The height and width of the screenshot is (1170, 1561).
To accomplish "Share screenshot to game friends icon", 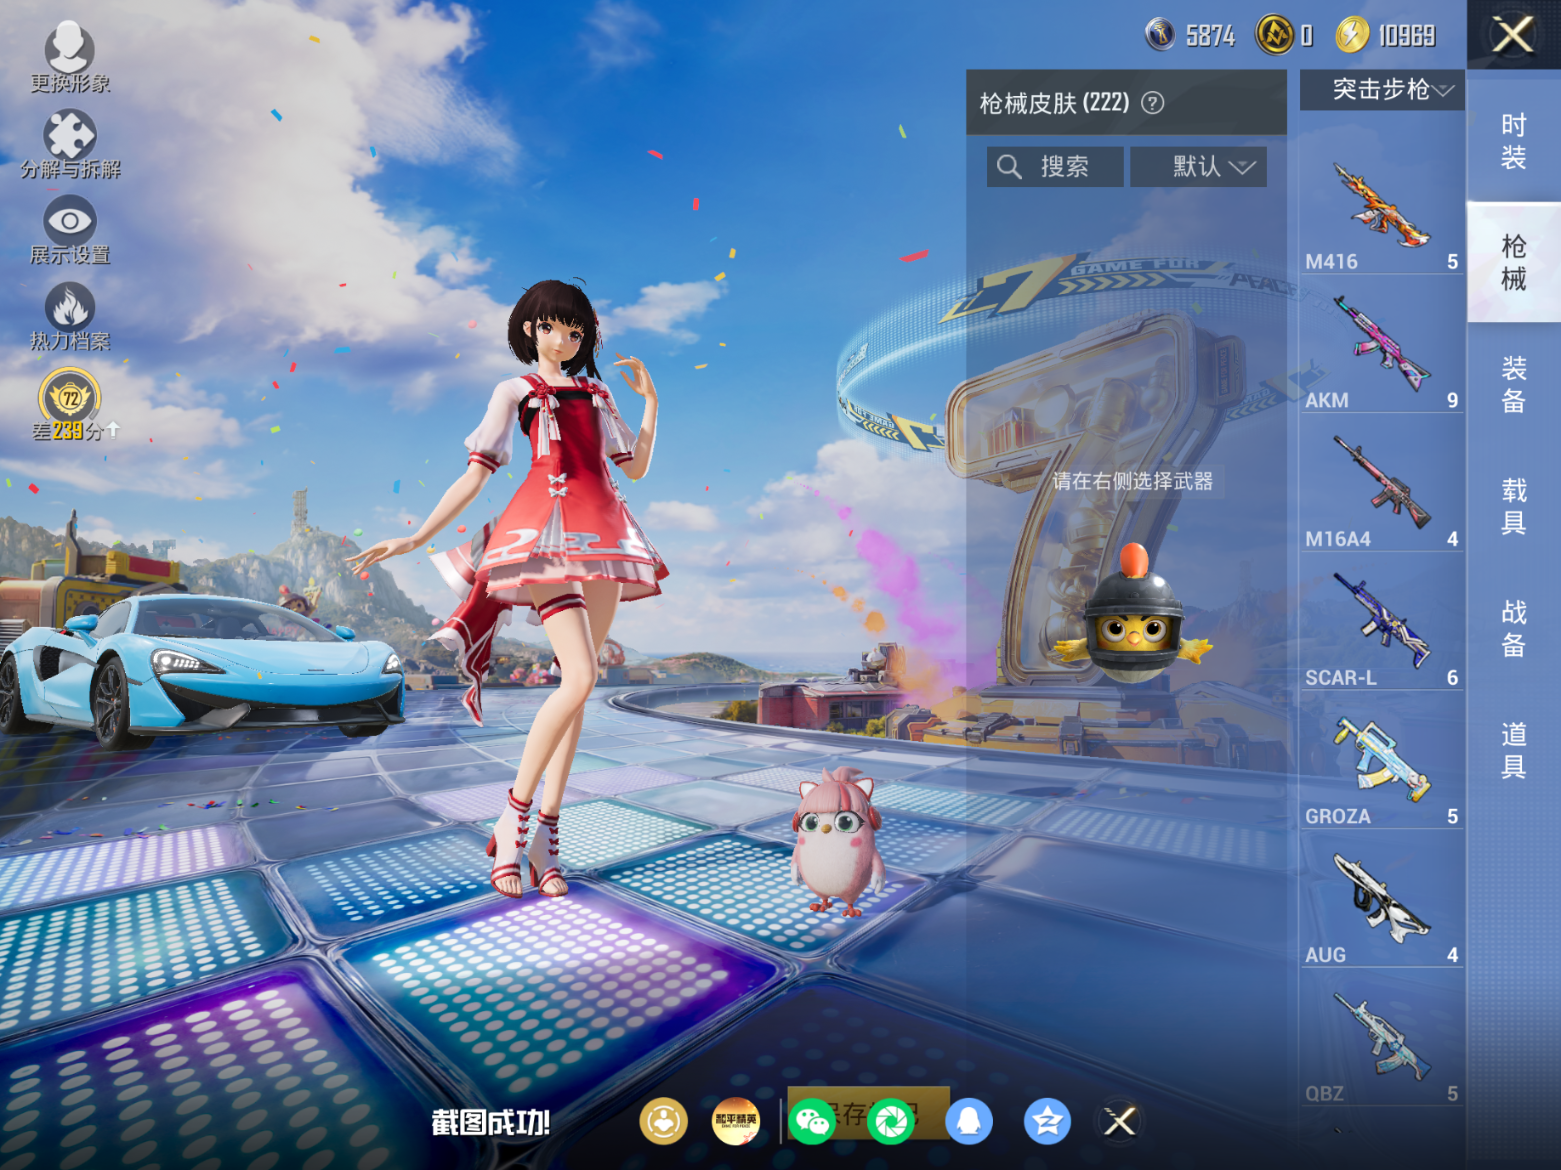I will [663, 1121].
